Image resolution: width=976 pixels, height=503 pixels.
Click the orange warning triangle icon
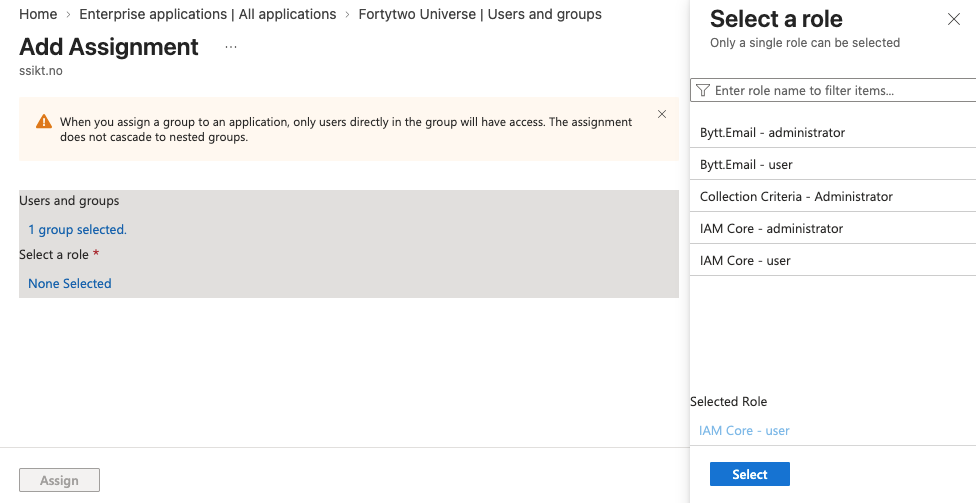(x=44, y=121)
